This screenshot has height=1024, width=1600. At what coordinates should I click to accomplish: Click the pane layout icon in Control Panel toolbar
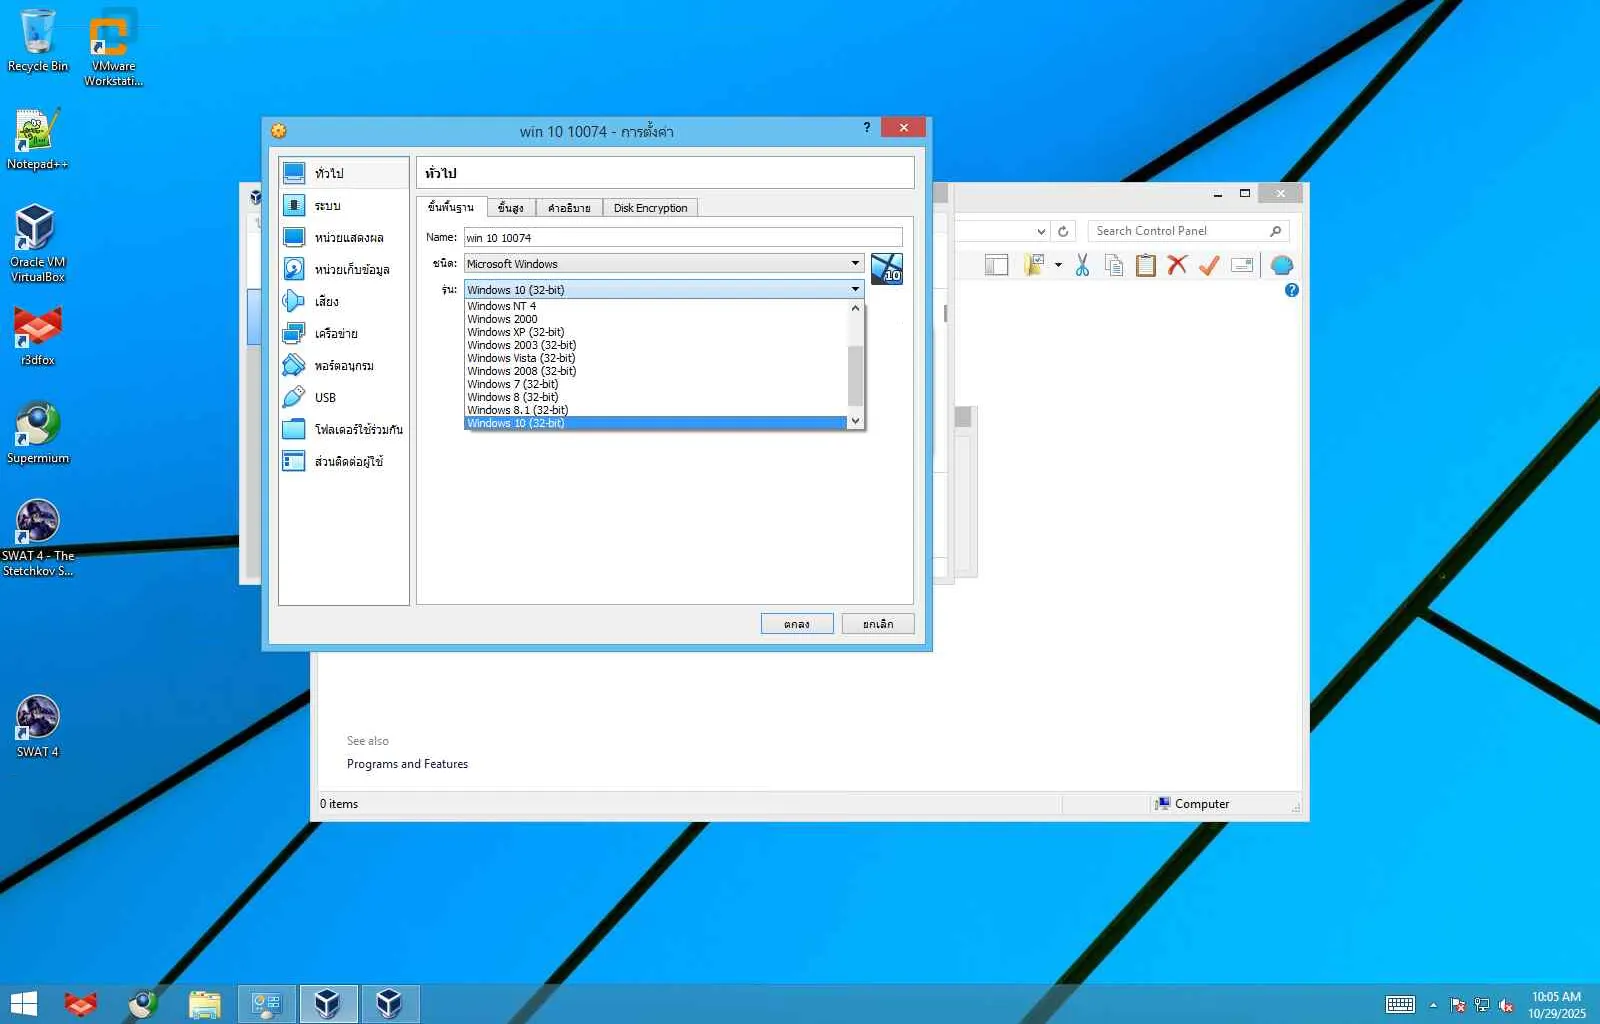click(996, 265)
